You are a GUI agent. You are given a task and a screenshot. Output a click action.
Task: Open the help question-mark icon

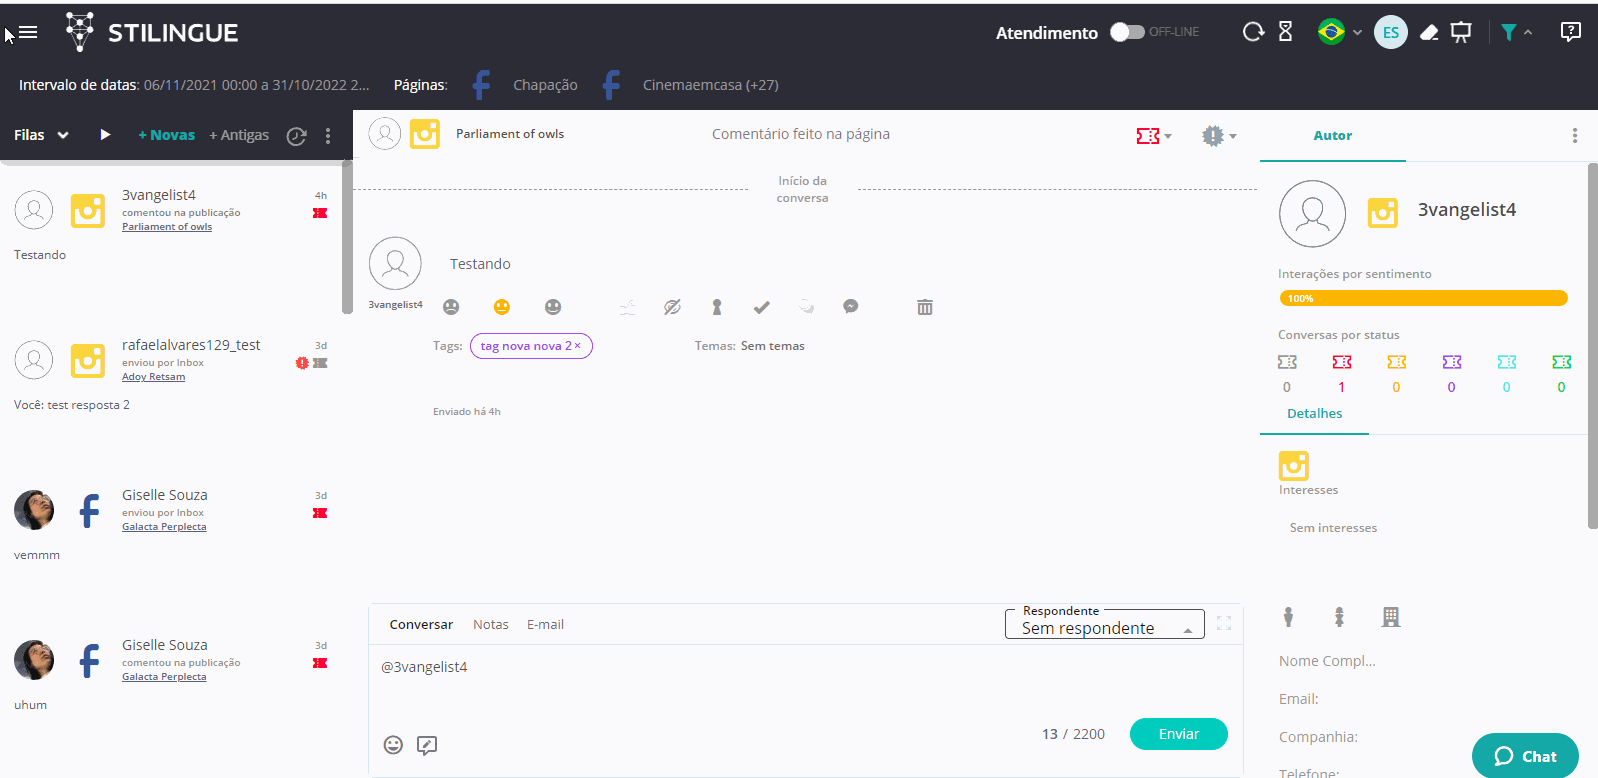[x=1570, y=32]
